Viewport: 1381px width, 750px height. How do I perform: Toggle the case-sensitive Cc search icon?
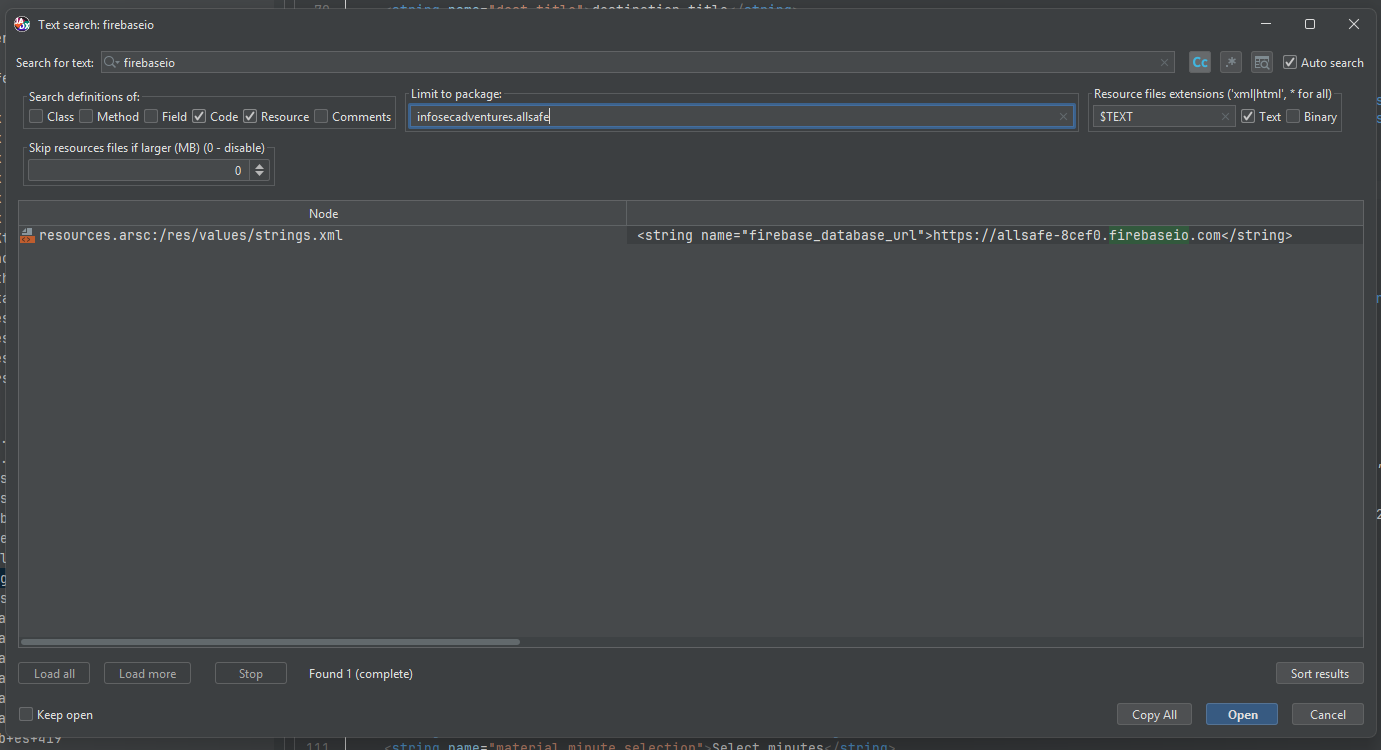click(x=1200, y=62)
